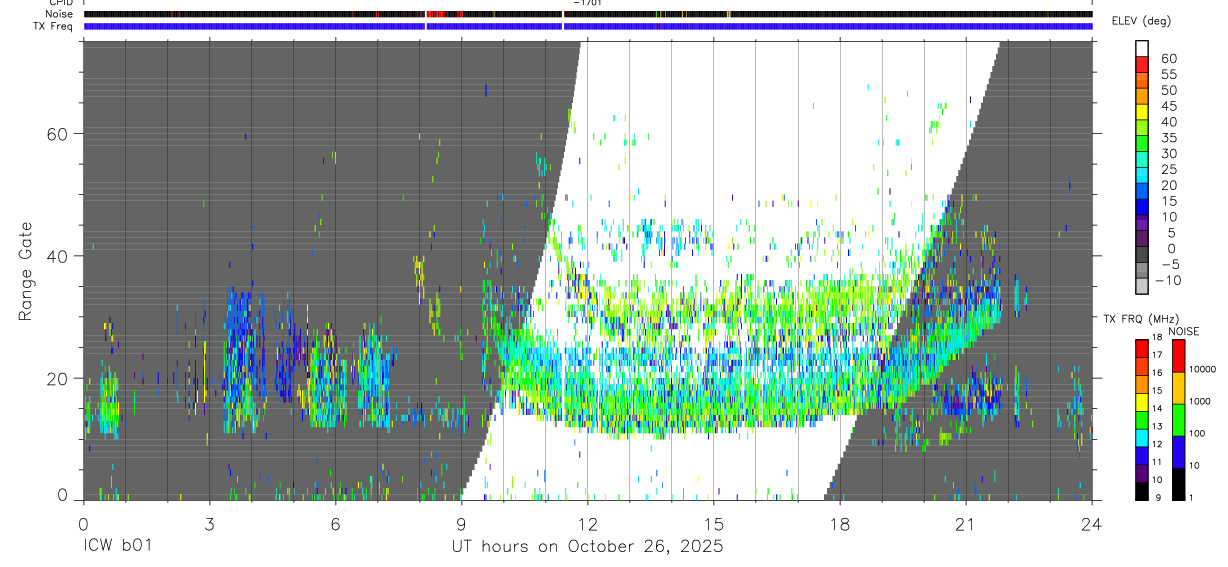This screenshot has width=1228, height=567.
Task: Click the TX FRQ color scale bar
Action: point(1142,420)
